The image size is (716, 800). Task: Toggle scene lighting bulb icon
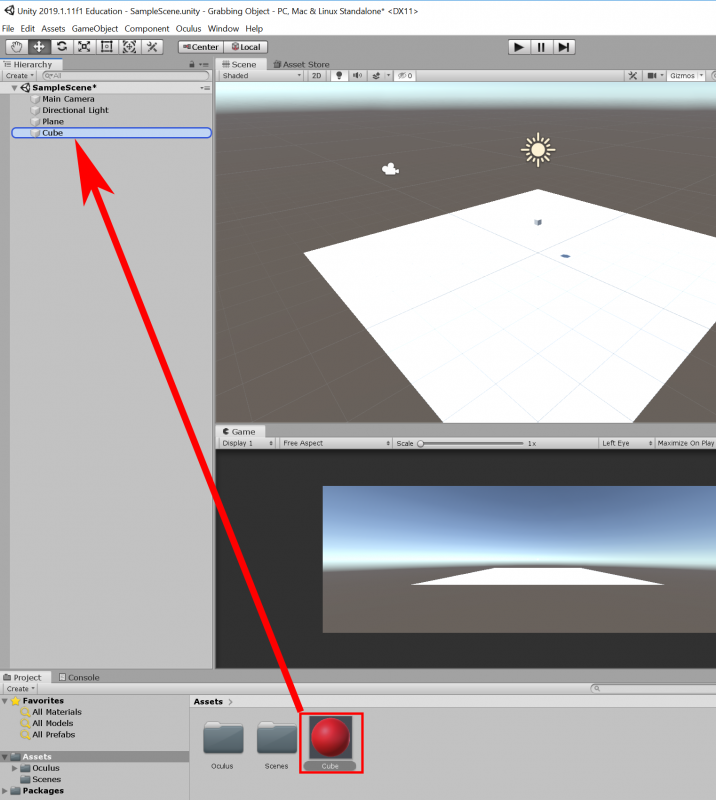[339, 76]
